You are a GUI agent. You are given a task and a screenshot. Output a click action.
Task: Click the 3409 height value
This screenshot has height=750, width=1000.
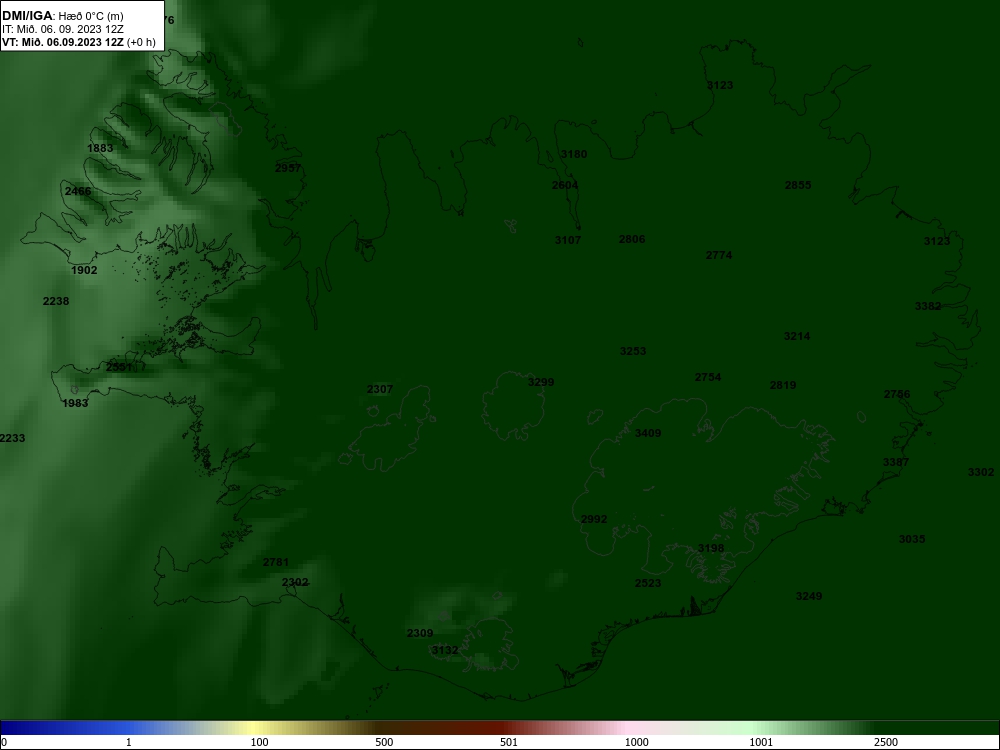[x=648, y=433]
